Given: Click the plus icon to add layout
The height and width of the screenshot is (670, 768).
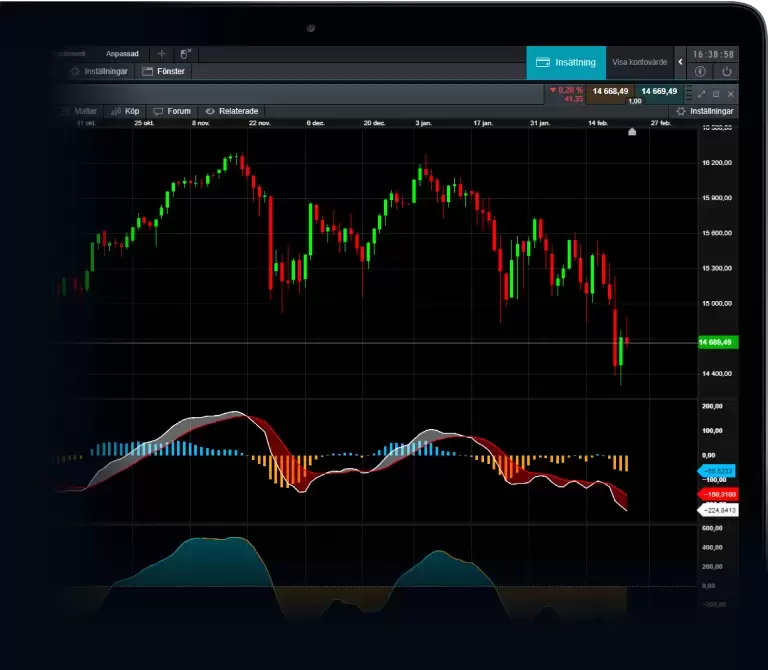Looking at the screenshot, I should click(162, 54).
